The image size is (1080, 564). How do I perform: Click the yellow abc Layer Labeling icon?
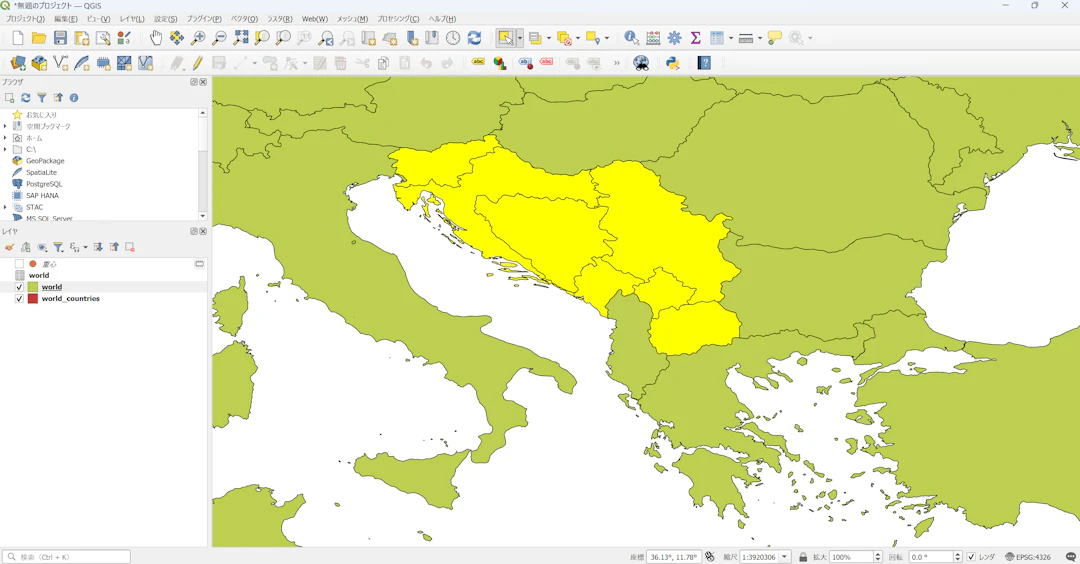pyautogui.click(x=478, y=63)
